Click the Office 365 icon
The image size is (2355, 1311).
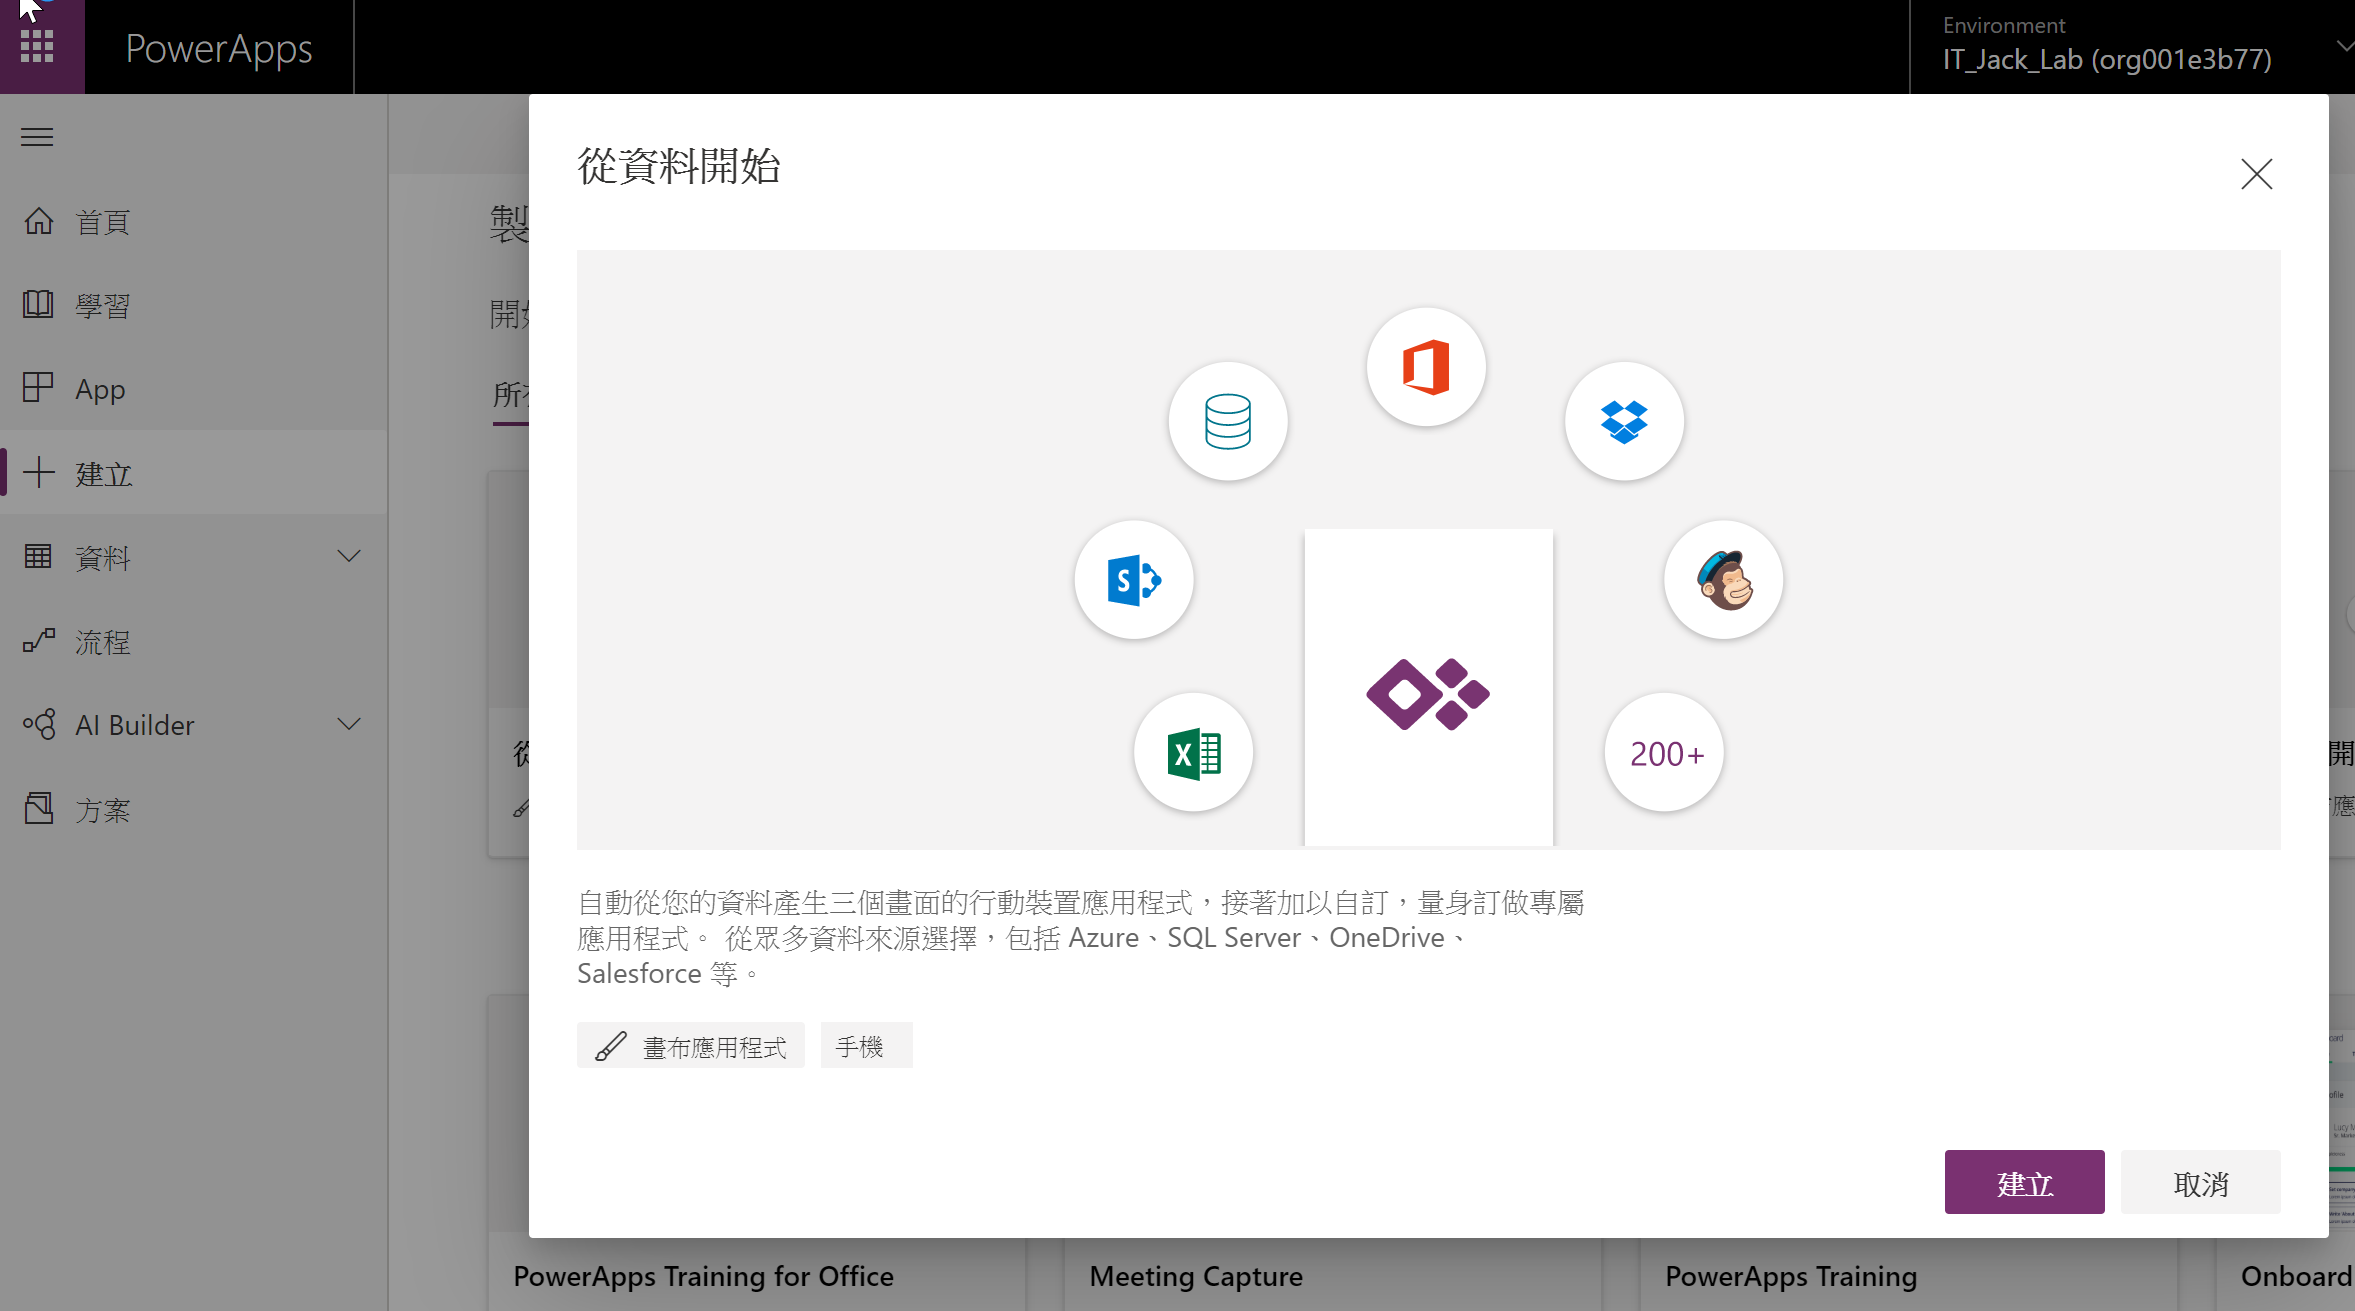1425,367
